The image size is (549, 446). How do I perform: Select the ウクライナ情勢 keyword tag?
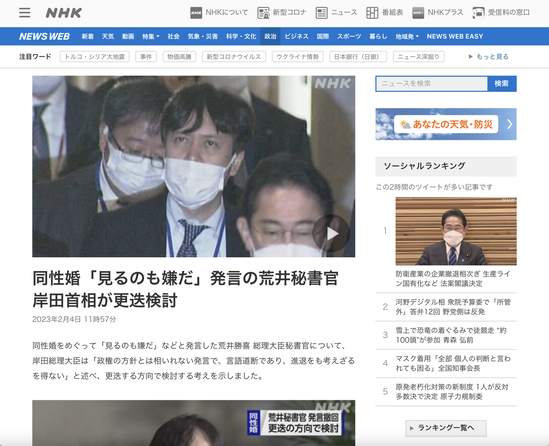tap(298, 57)
